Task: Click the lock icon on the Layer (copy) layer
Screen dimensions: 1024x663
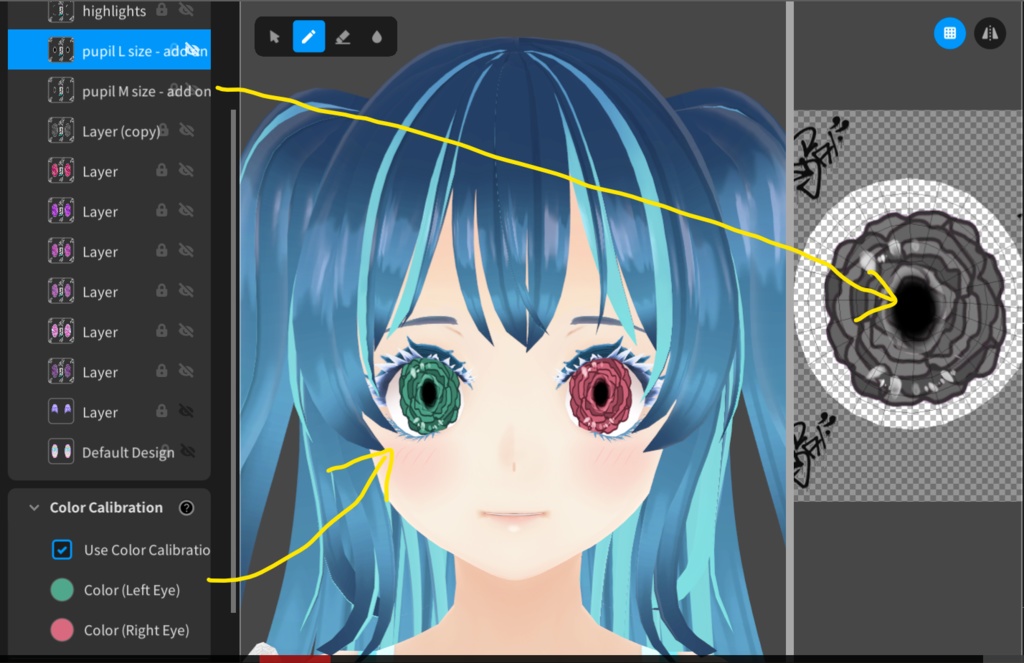Action: (163, 131)
